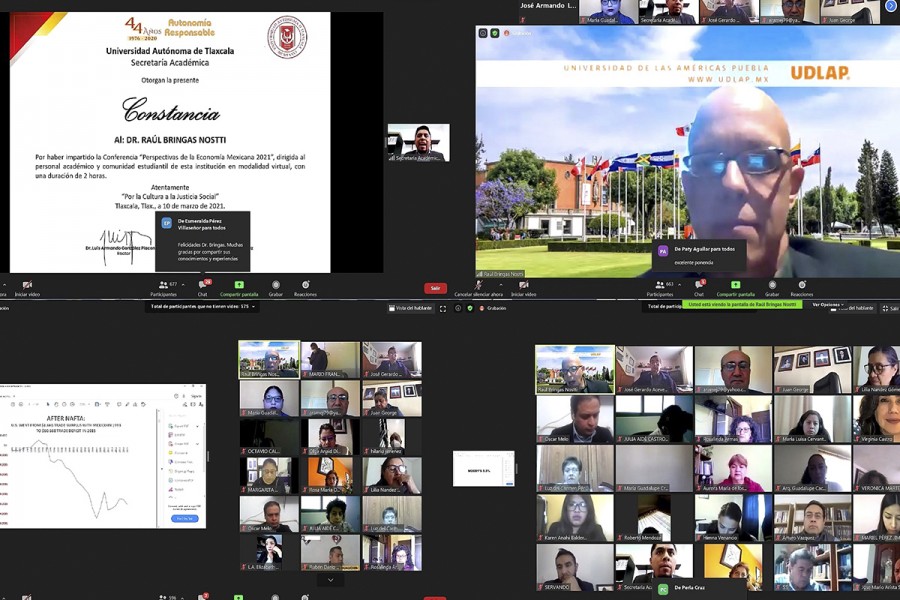Select the Roberto Mendoza participant tile
This screenshot has height=600, width=900.
654,518
